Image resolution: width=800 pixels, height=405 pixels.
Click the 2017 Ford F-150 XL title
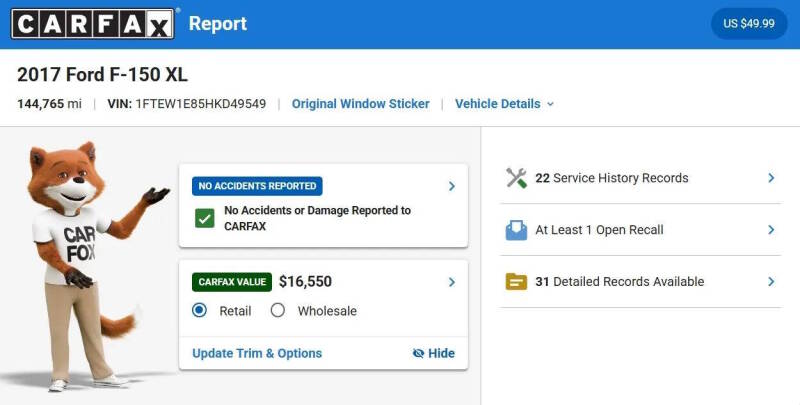coord(103,75)
